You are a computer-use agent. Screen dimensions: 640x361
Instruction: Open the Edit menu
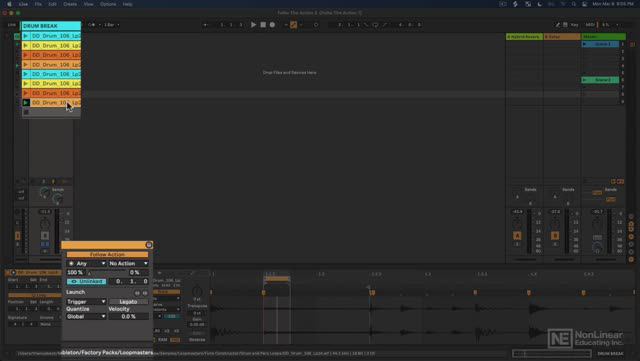point(53,4)
